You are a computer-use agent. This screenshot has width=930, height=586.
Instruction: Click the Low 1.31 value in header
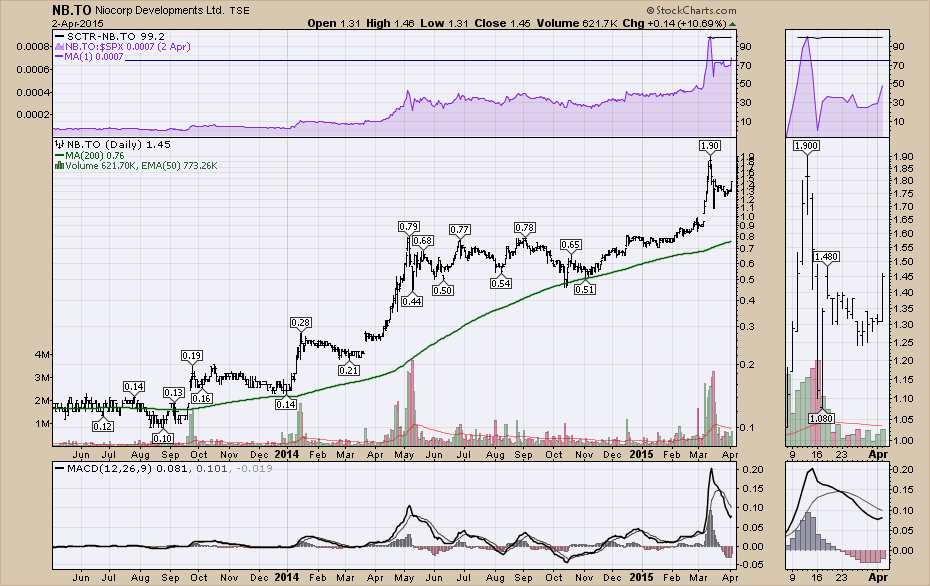tap(444, 24)
